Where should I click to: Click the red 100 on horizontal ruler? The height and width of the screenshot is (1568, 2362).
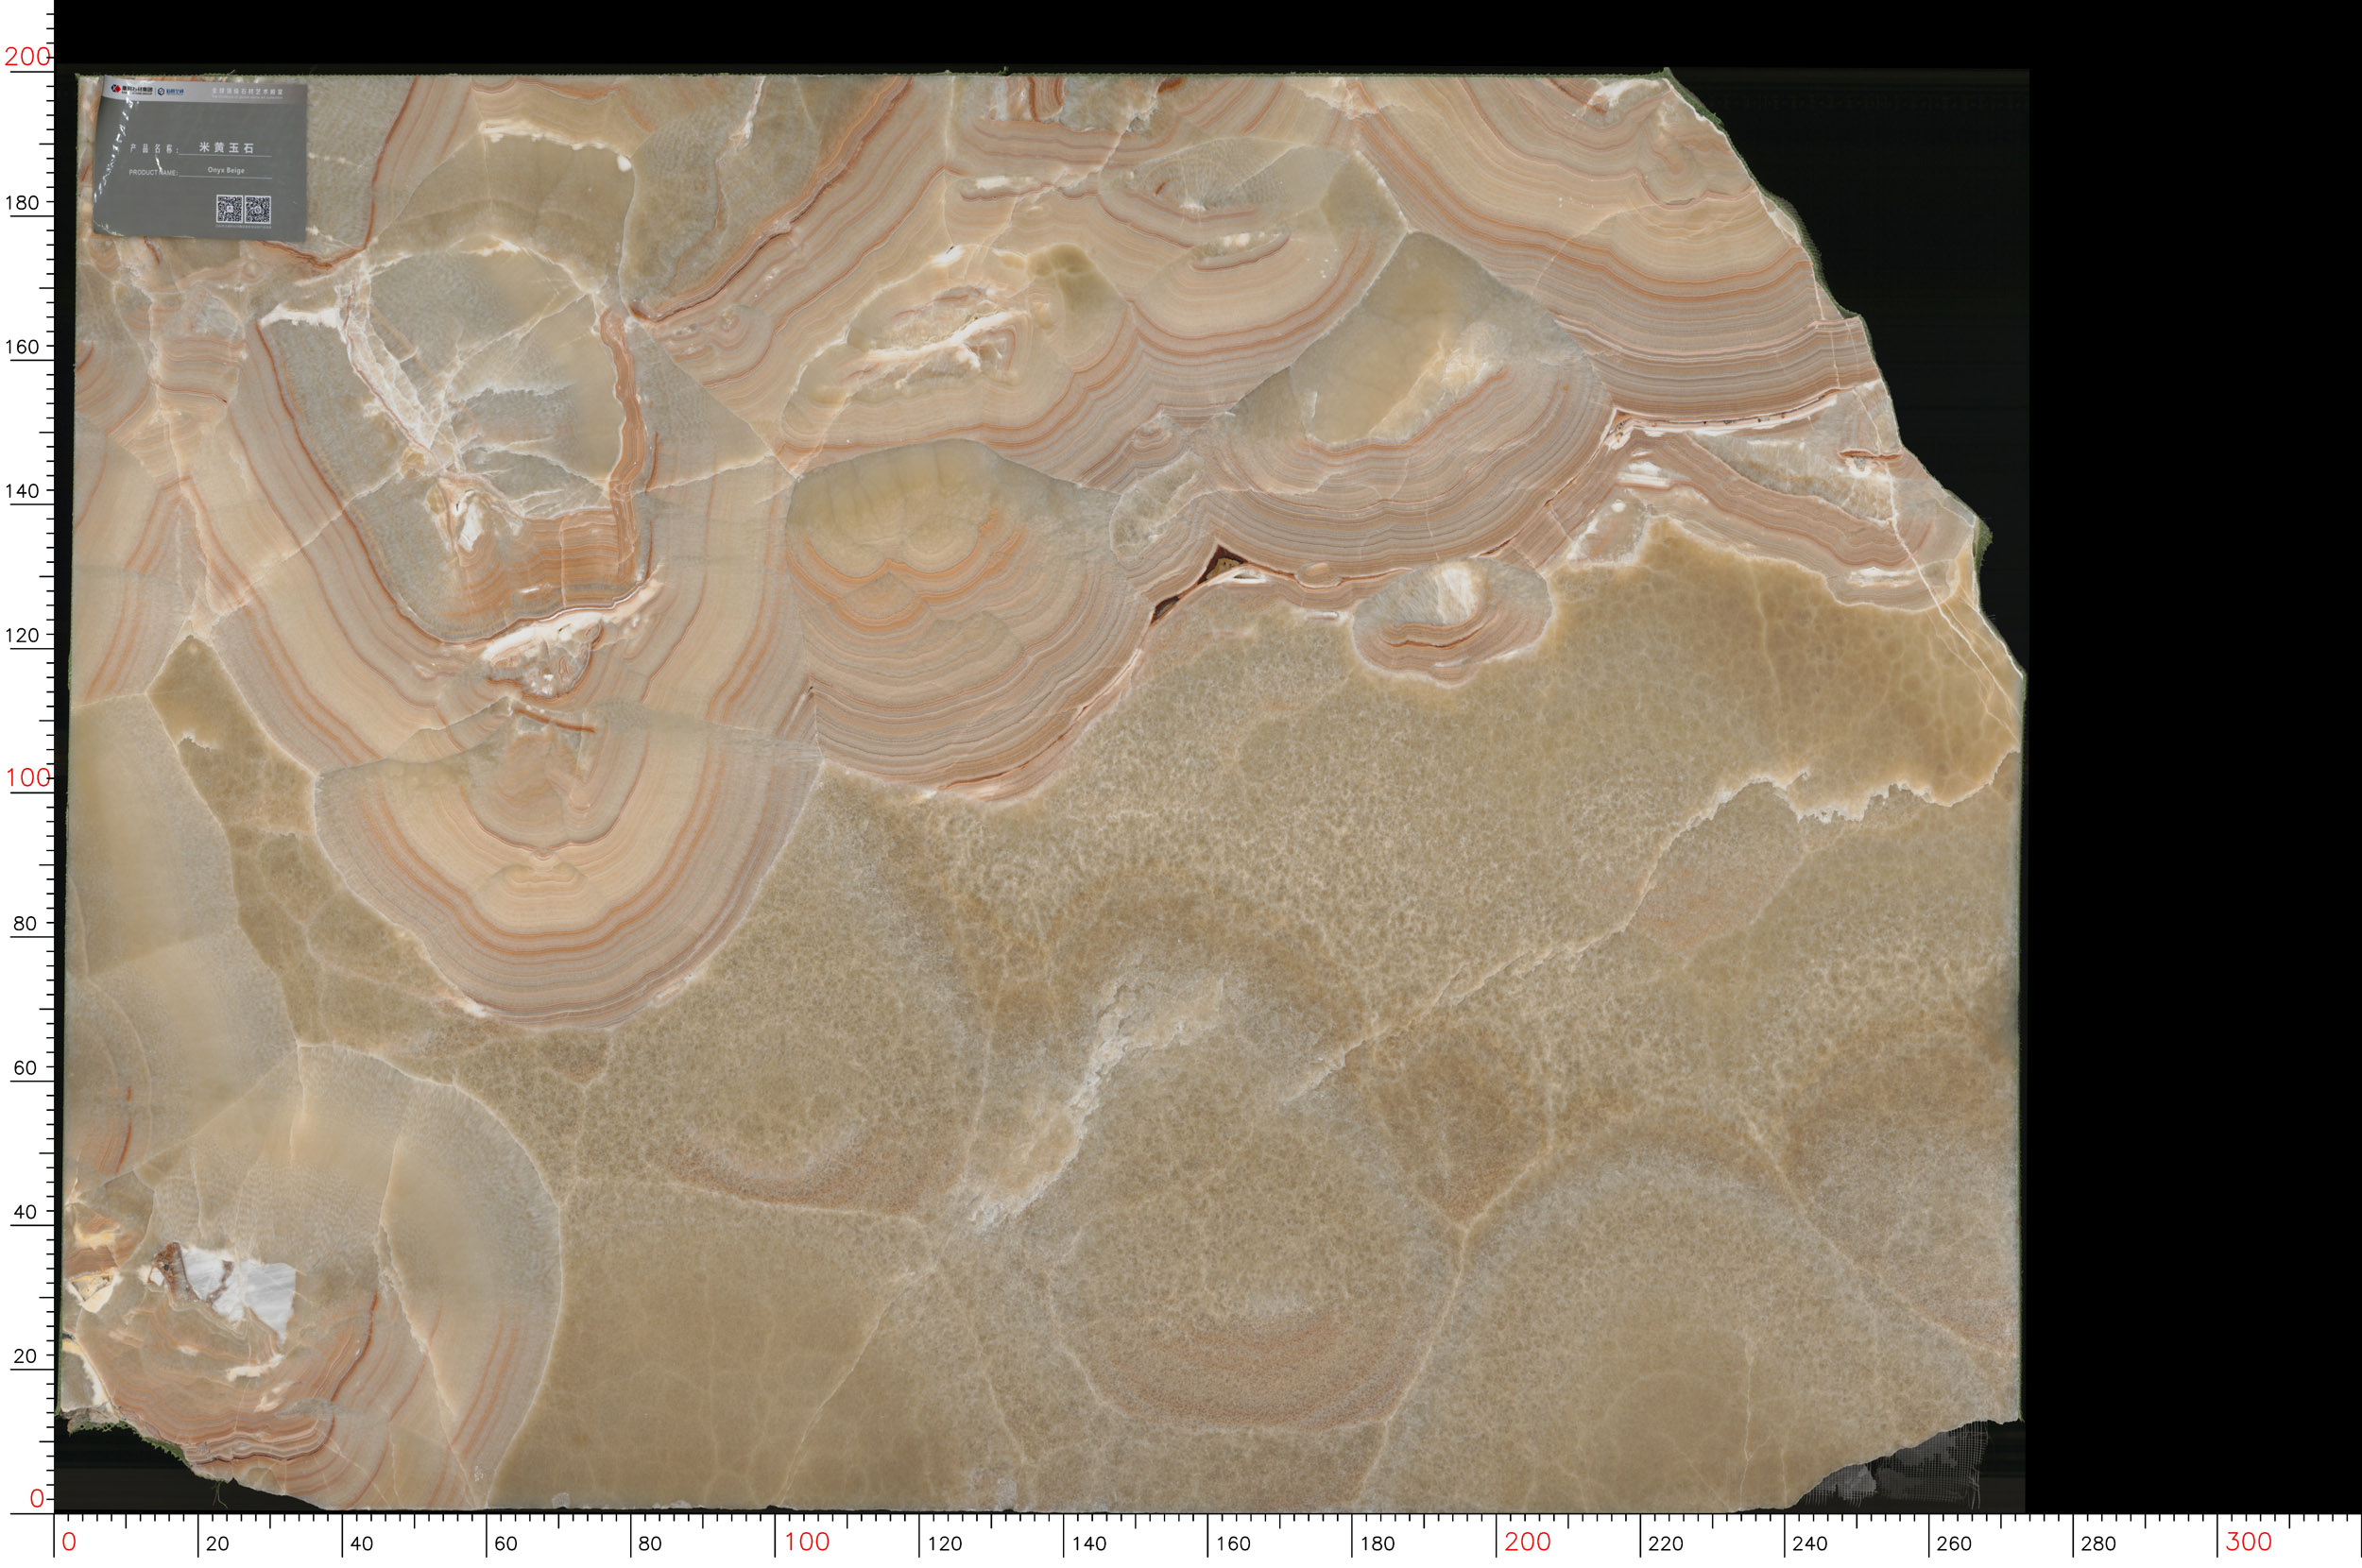[807, 1542]
